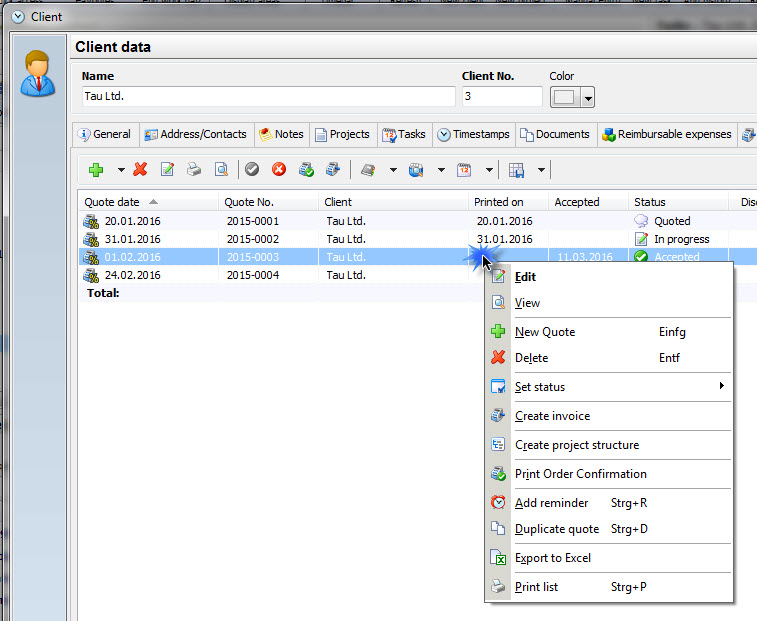Viewport: 757px width, 621px height.
Task: Choose Create invoice from context menu
Action: click(552, 416)
